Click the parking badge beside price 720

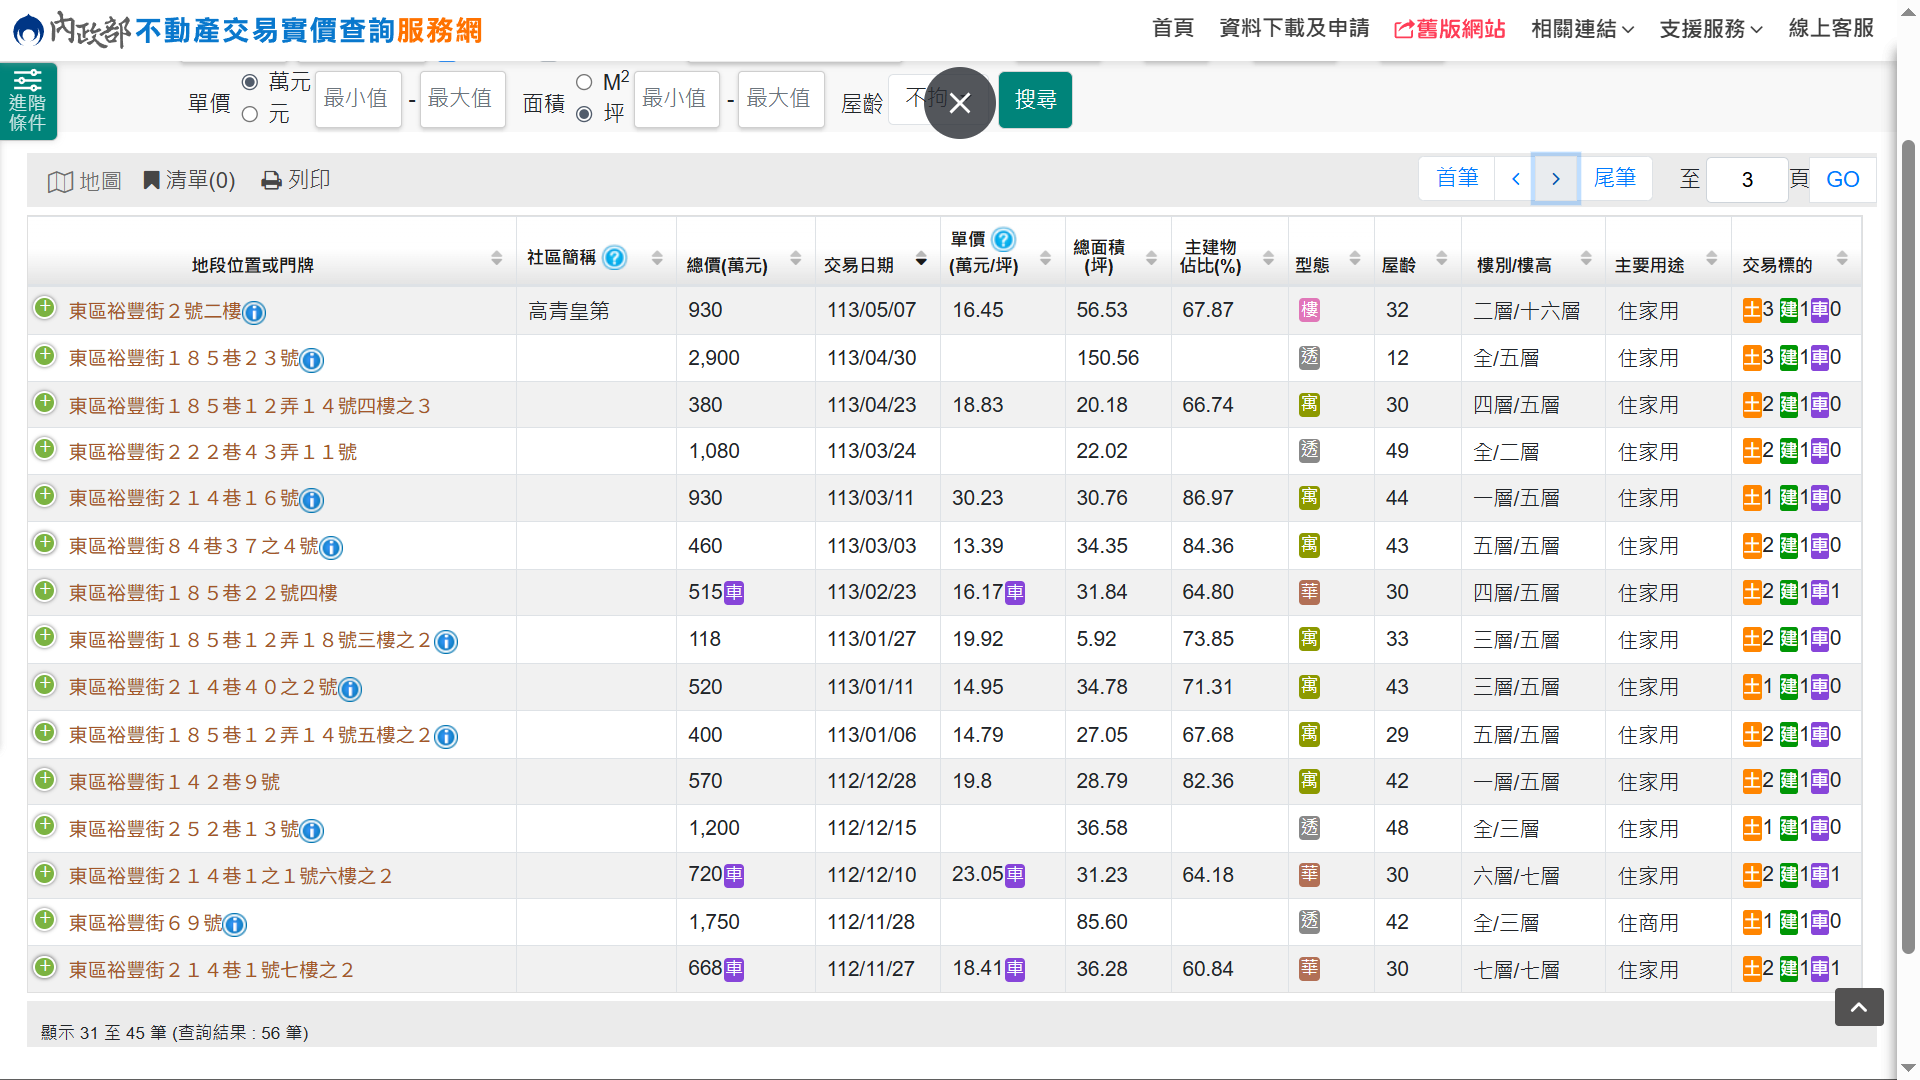point(734,876)
